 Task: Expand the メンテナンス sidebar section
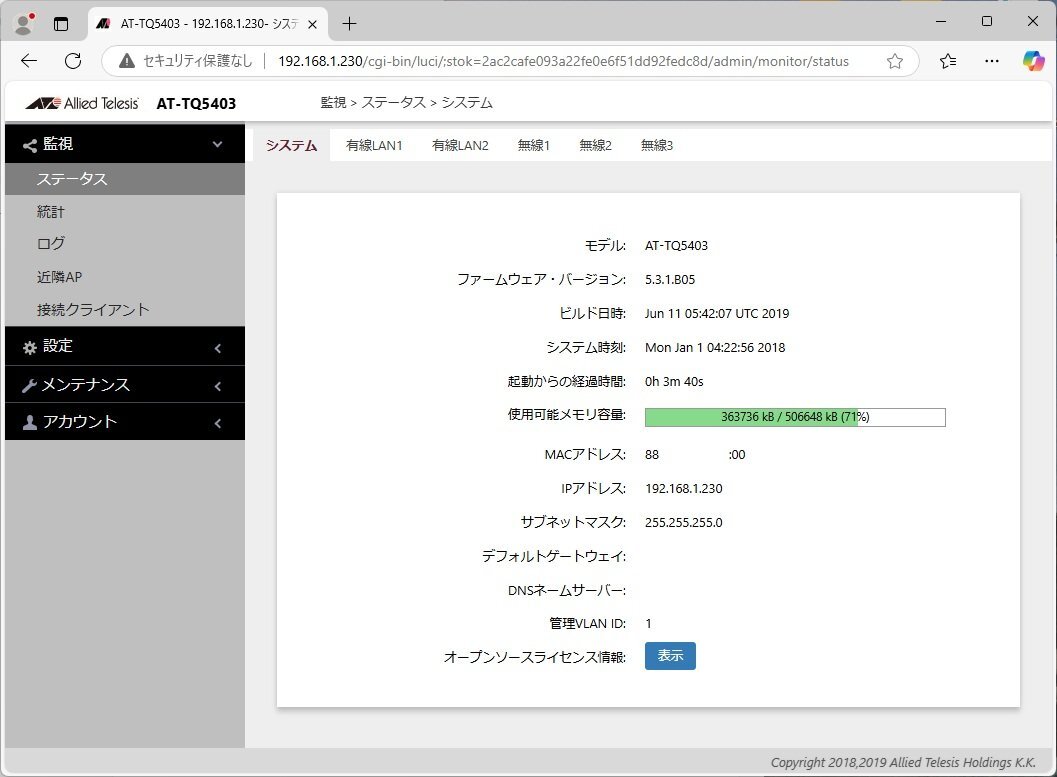(x=124, y=385)
